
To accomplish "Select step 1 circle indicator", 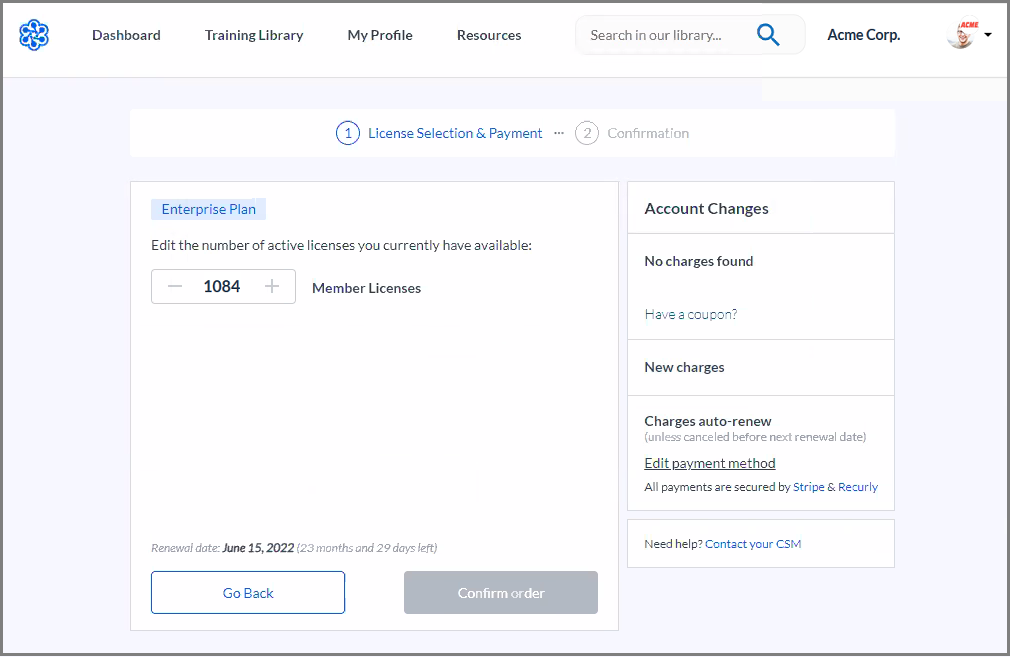I will (348, 133).
